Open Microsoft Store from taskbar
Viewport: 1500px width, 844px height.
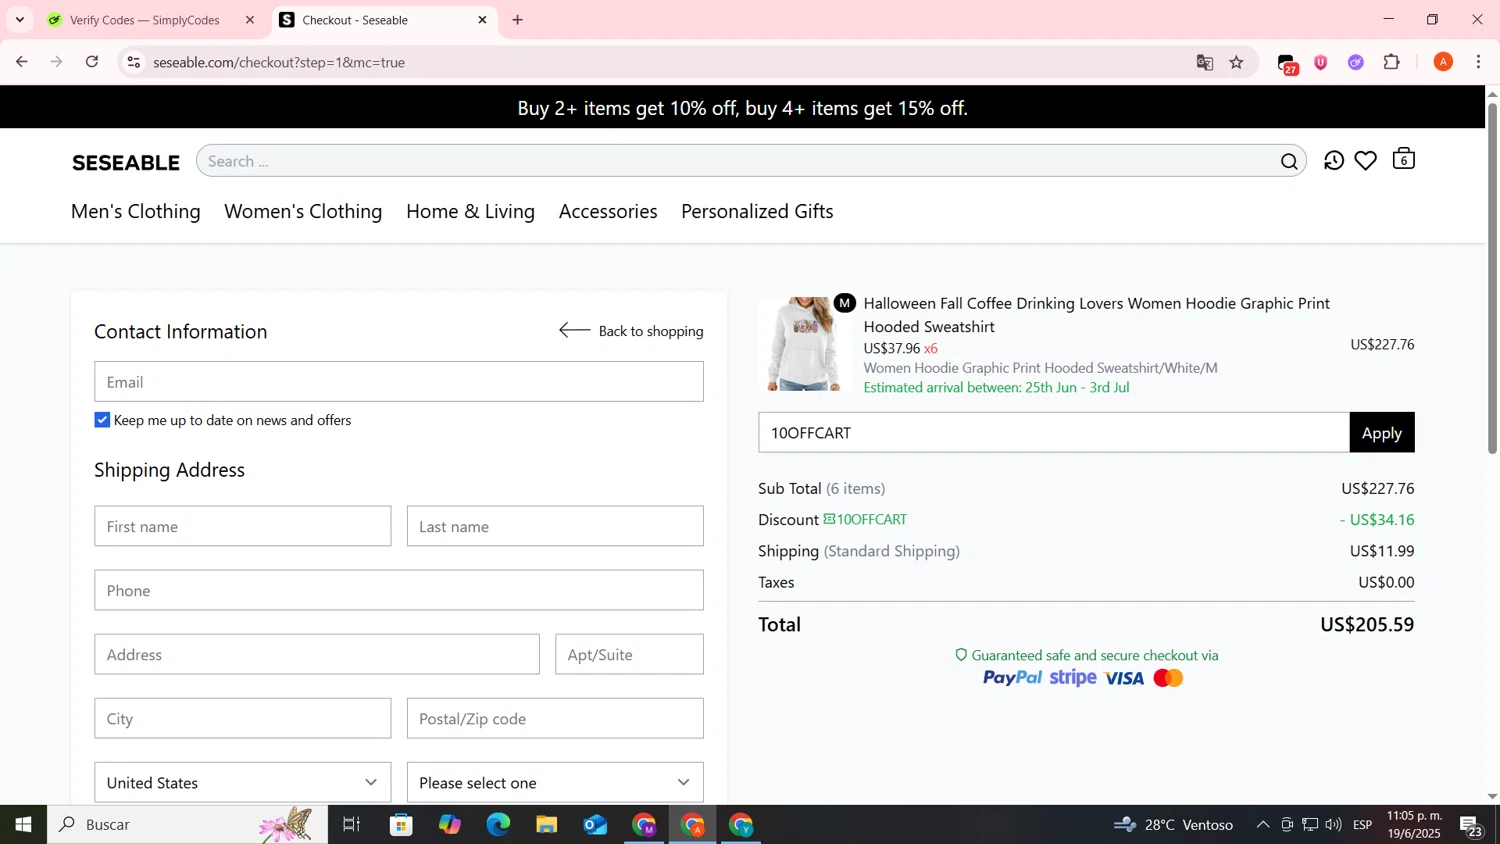point(401,825)
